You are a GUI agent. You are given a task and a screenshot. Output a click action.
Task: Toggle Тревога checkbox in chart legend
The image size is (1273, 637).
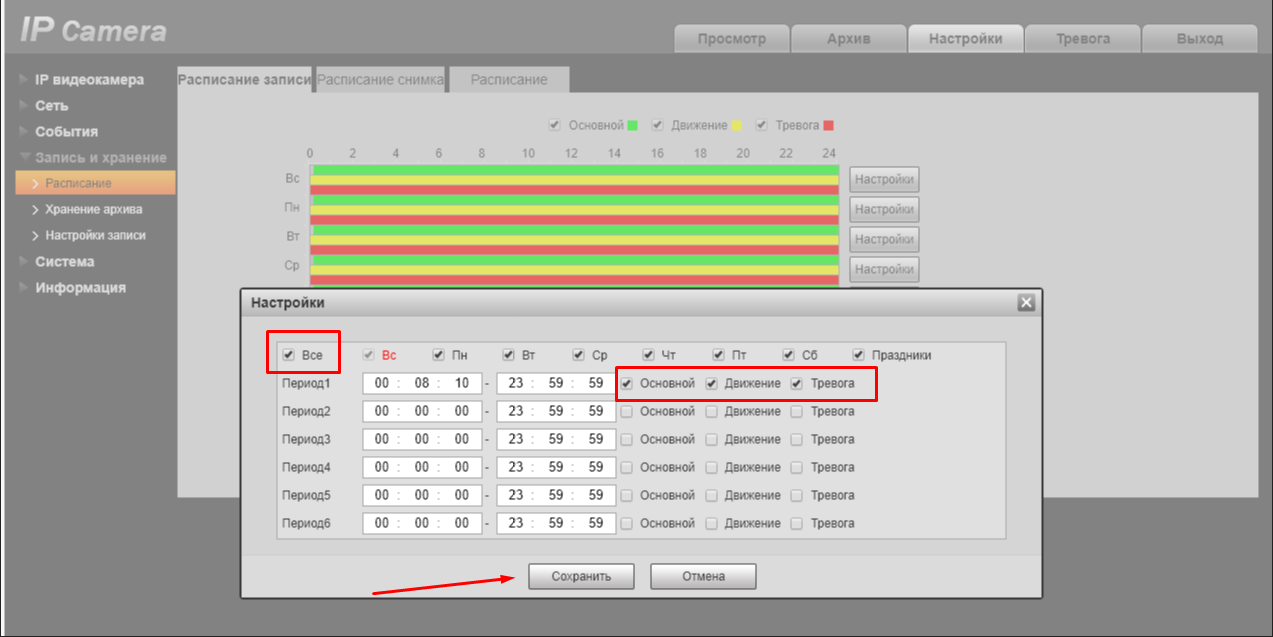point(761,125)
